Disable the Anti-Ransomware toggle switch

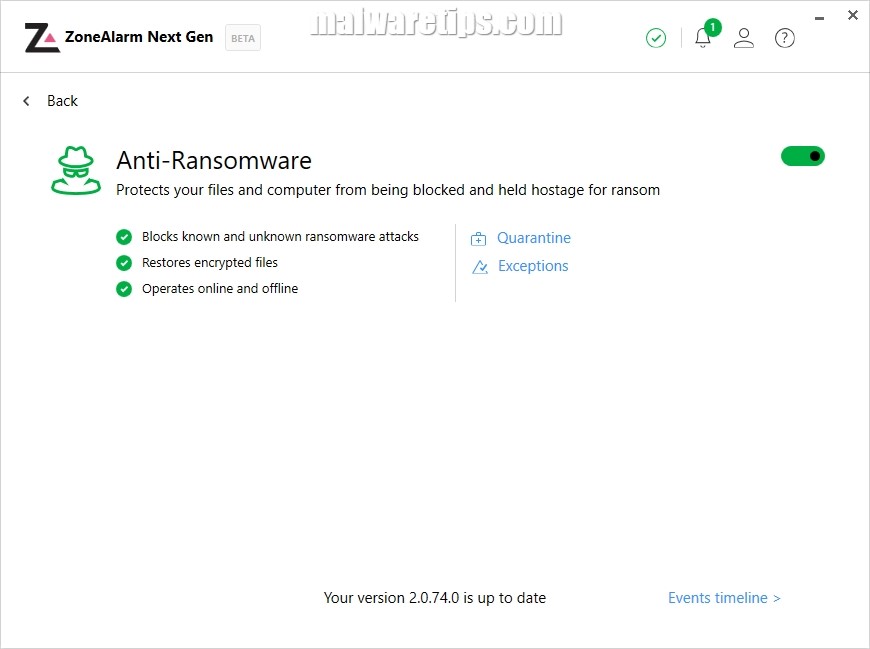click(803, 156)
